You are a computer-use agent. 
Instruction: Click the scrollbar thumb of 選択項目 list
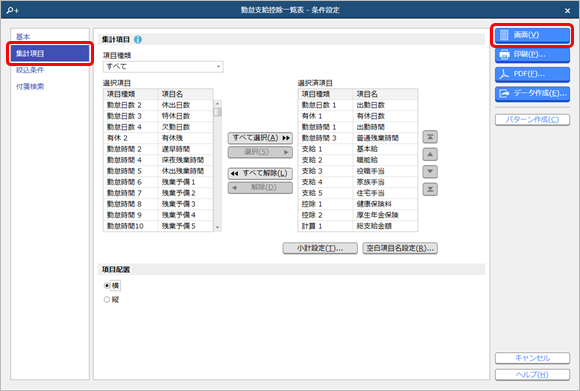pyautogui.click(x=218, y=112)
